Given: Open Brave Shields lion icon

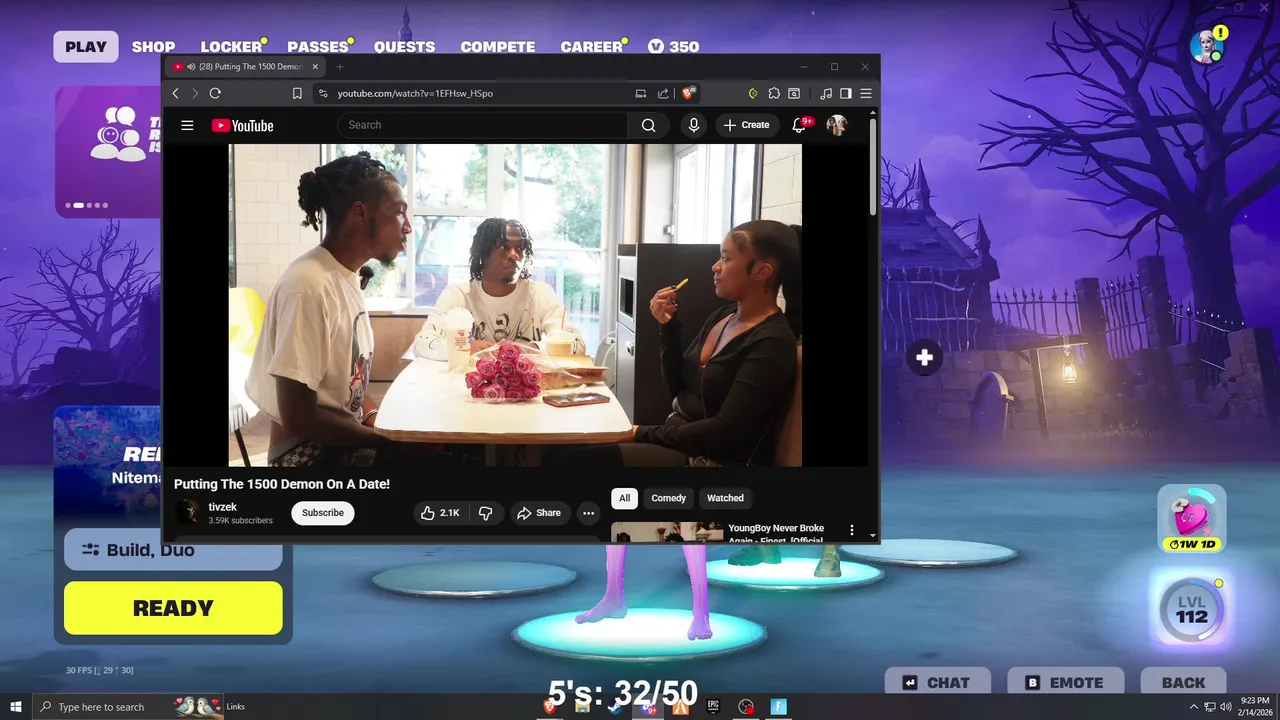Looking at the screenshot, I should [688, 93].
